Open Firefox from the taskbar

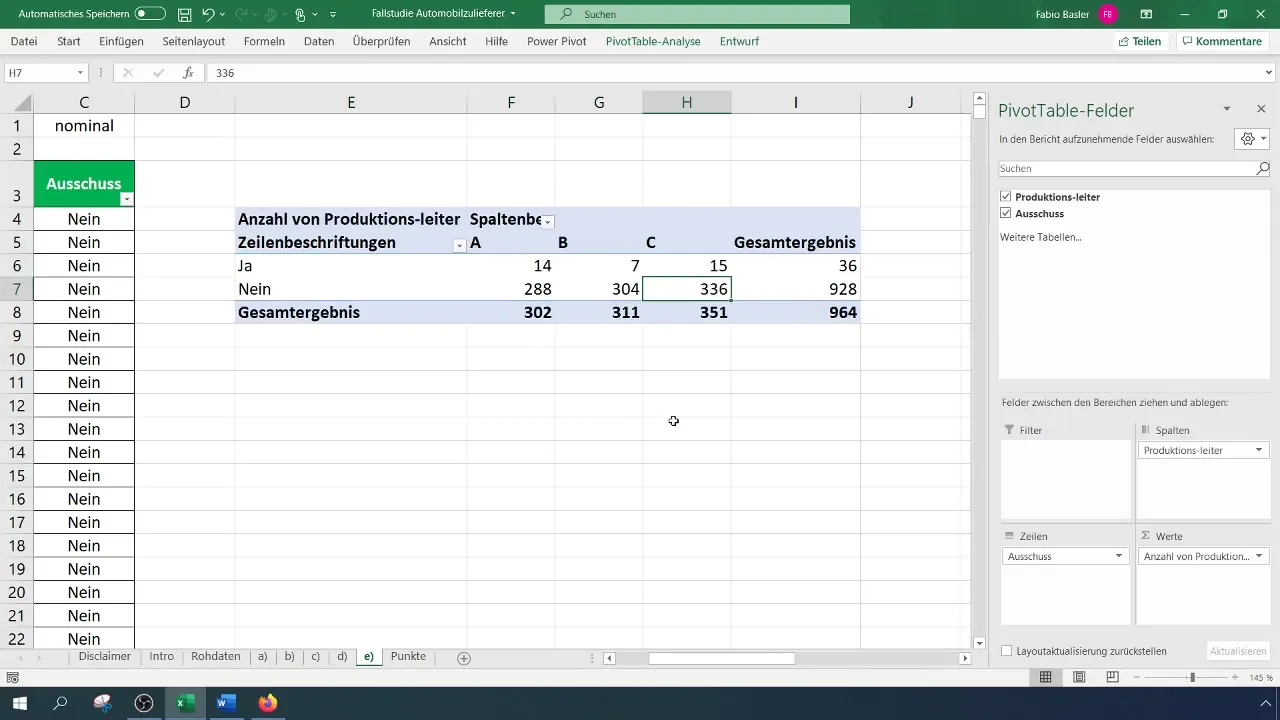[267, 703]
